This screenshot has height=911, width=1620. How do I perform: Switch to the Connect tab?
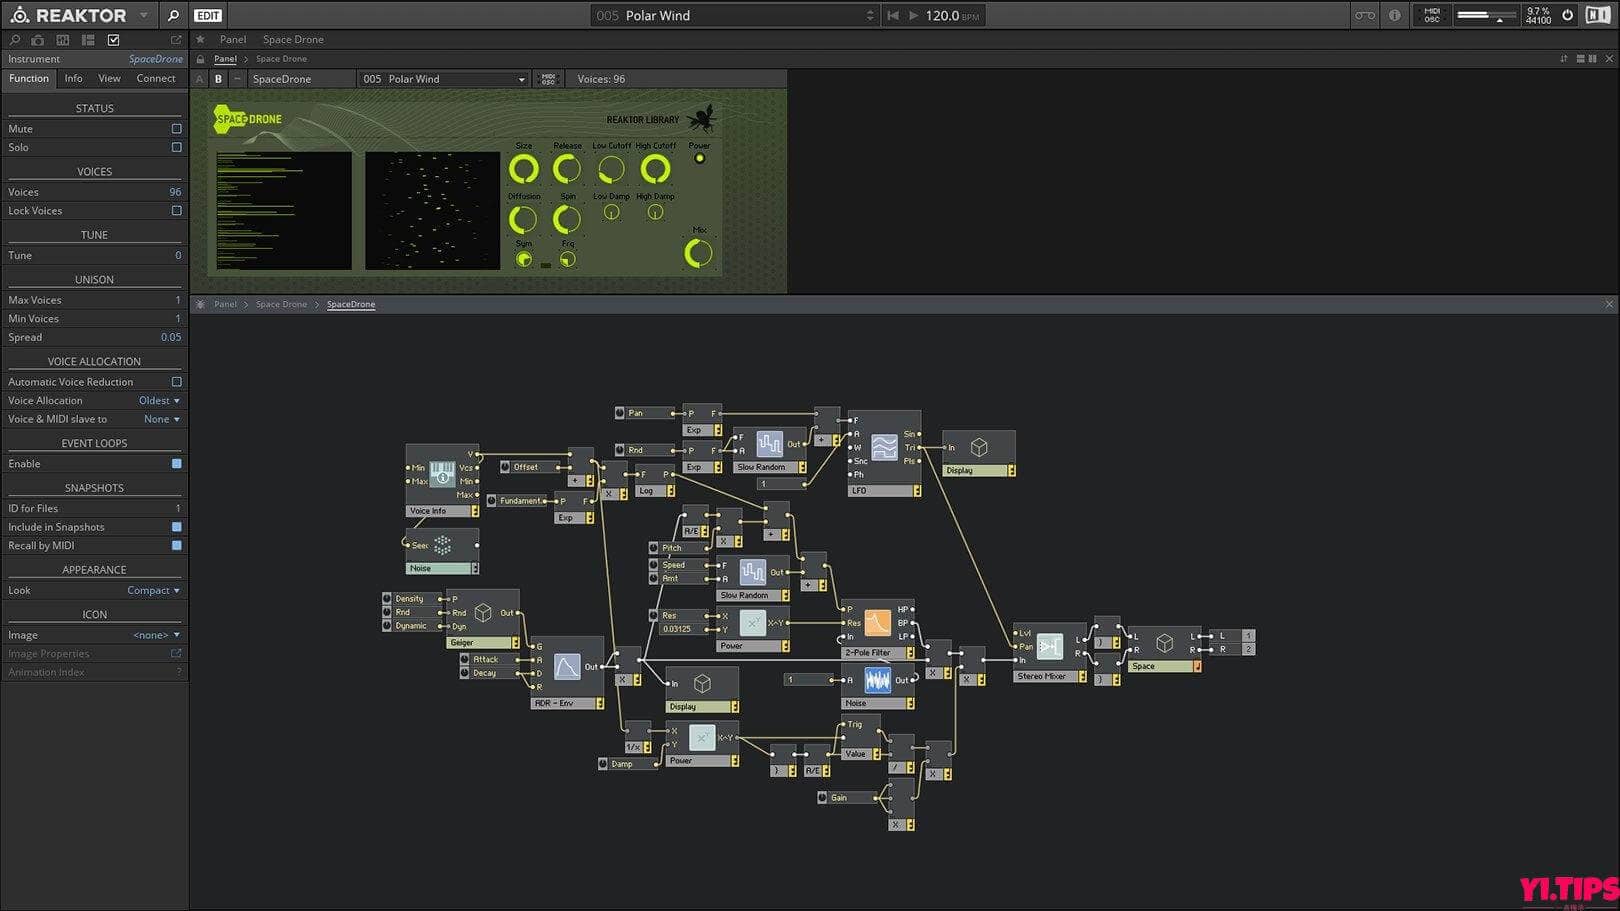pos(156,78)
